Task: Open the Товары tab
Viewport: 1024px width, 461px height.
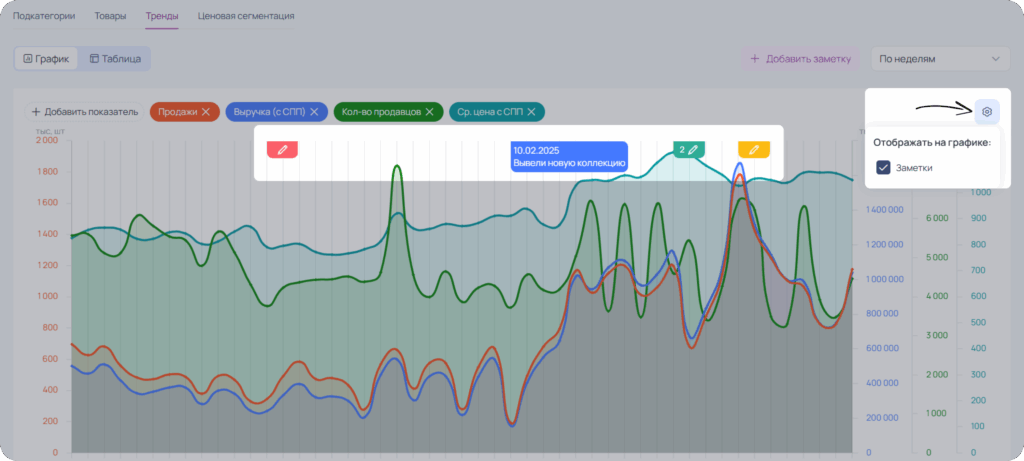Action: 110,16
